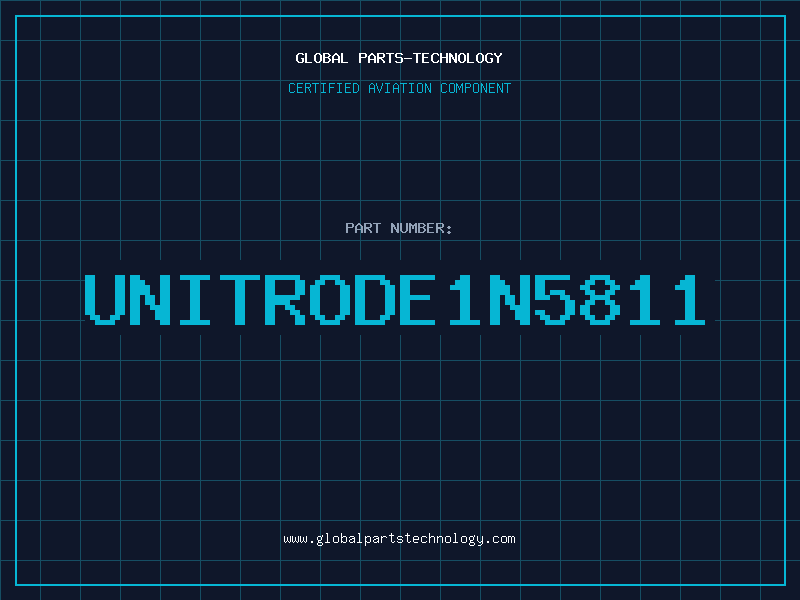
Task: Select the word CERTIFIED in the subtitle
Action: [x=324, y=88]
